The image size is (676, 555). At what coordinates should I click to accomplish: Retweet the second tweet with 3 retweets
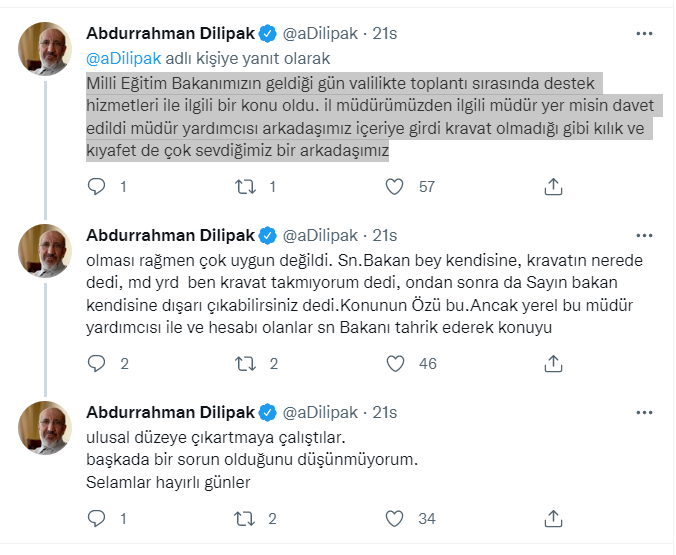[x=243, y=364]
